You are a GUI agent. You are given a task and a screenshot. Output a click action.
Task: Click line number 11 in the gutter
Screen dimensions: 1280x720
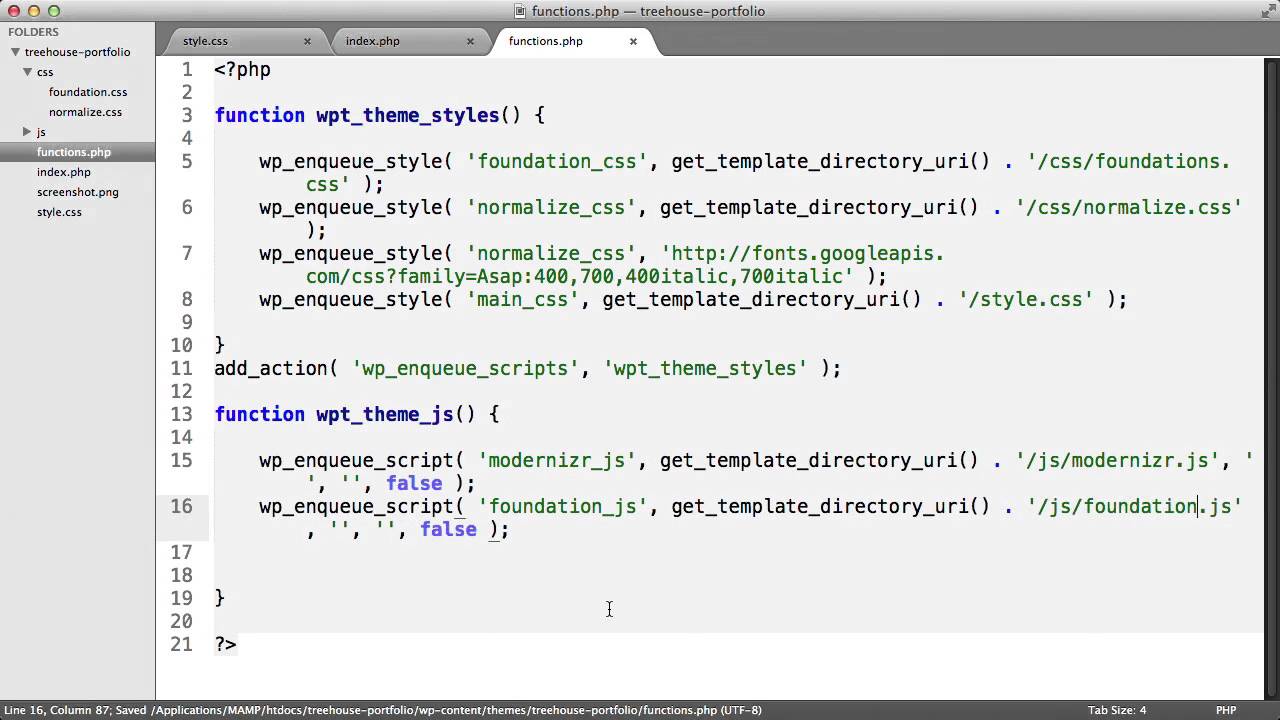point(181,368)
